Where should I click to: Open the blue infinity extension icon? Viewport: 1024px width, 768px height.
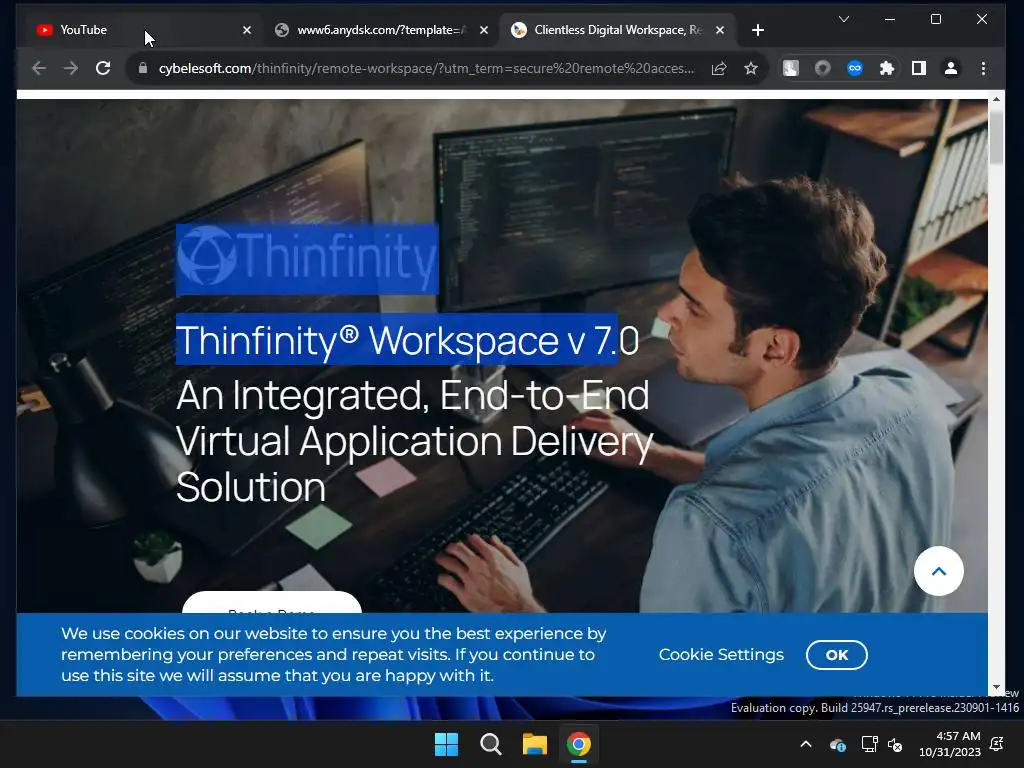855,68
